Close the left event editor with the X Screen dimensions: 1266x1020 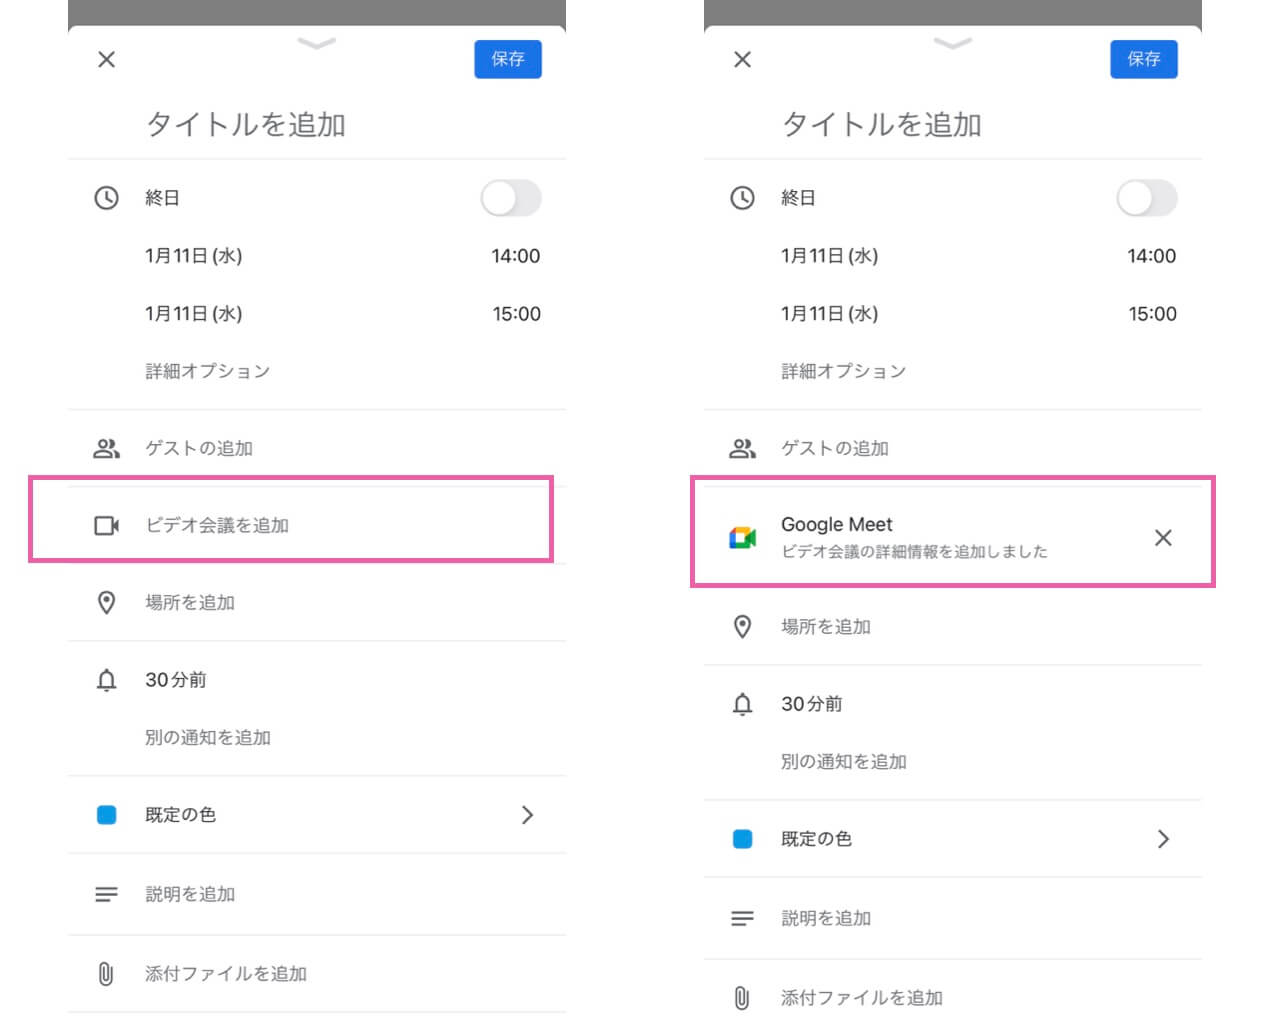(x=106, y=59)
